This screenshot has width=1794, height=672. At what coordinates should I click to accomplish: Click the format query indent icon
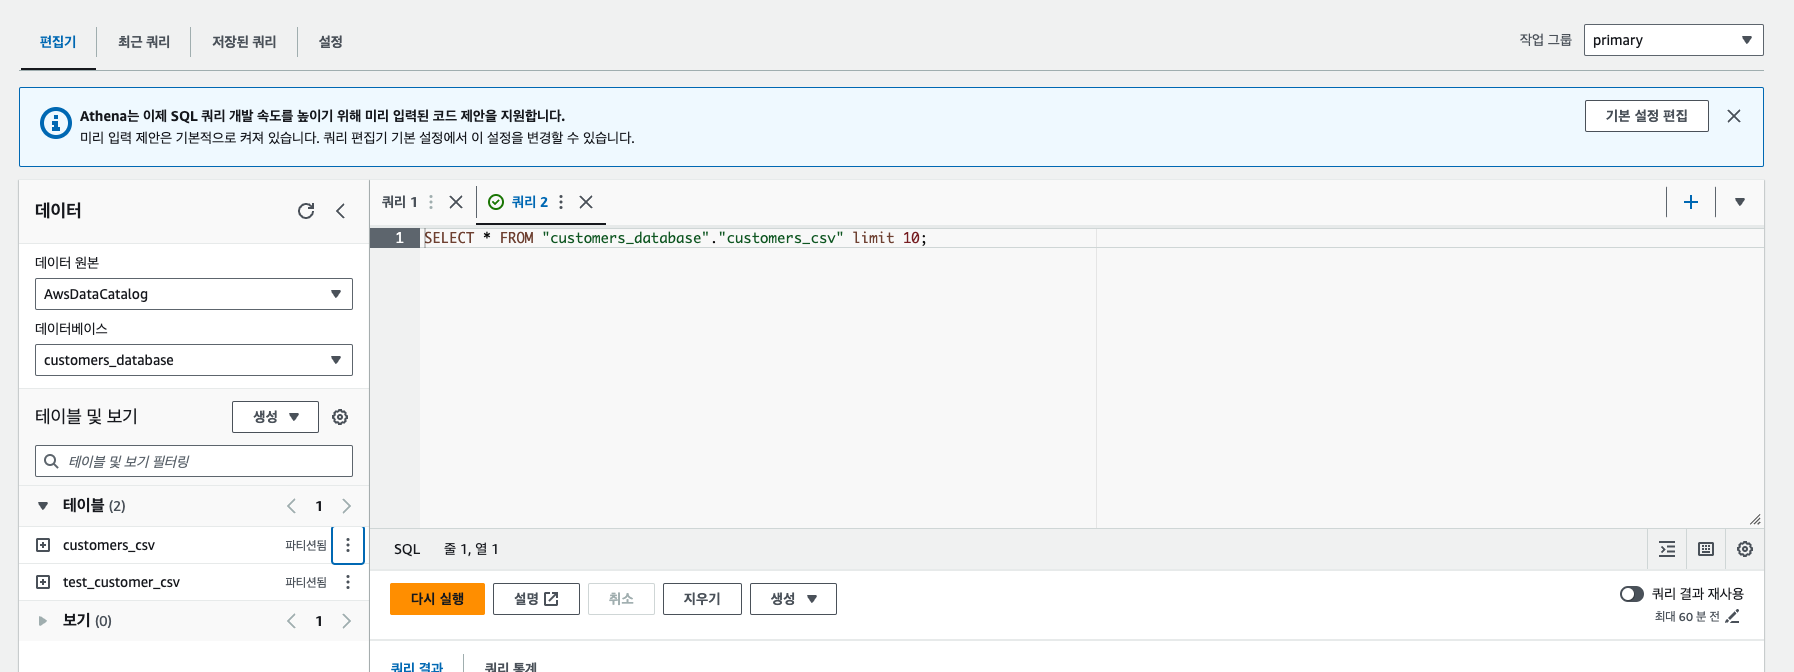point(1667,549)
